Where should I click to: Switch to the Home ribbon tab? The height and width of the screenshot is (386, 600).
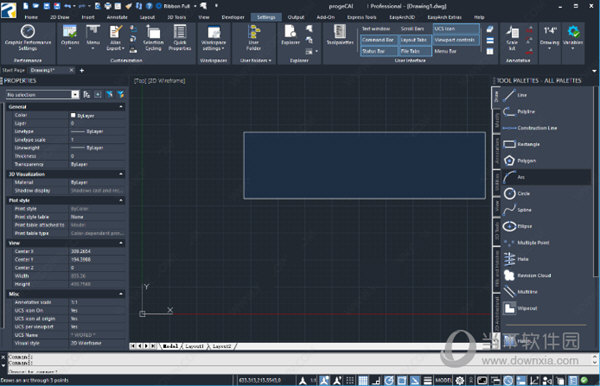(31, 17)
